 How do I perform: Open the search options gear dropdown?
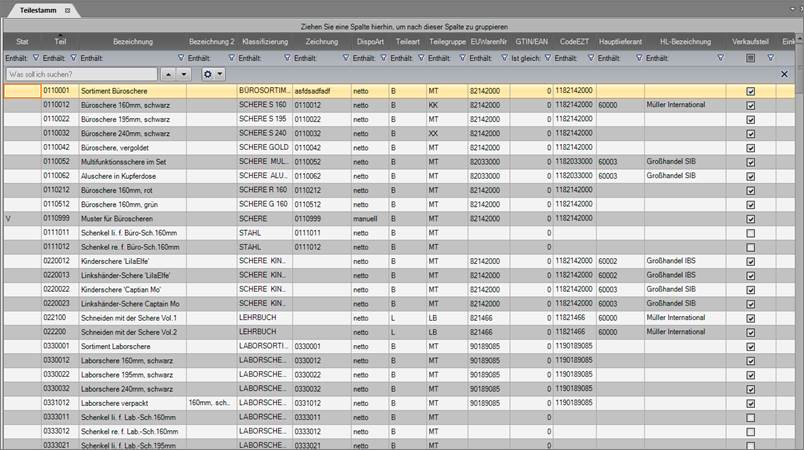212,74
